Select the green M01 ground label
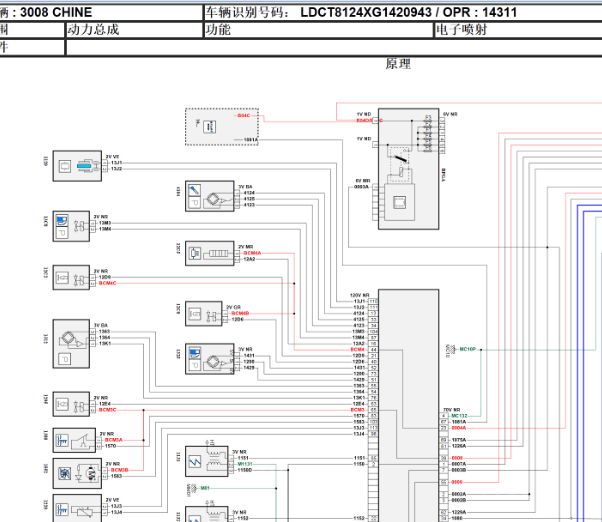 click(x=205, y=488)
